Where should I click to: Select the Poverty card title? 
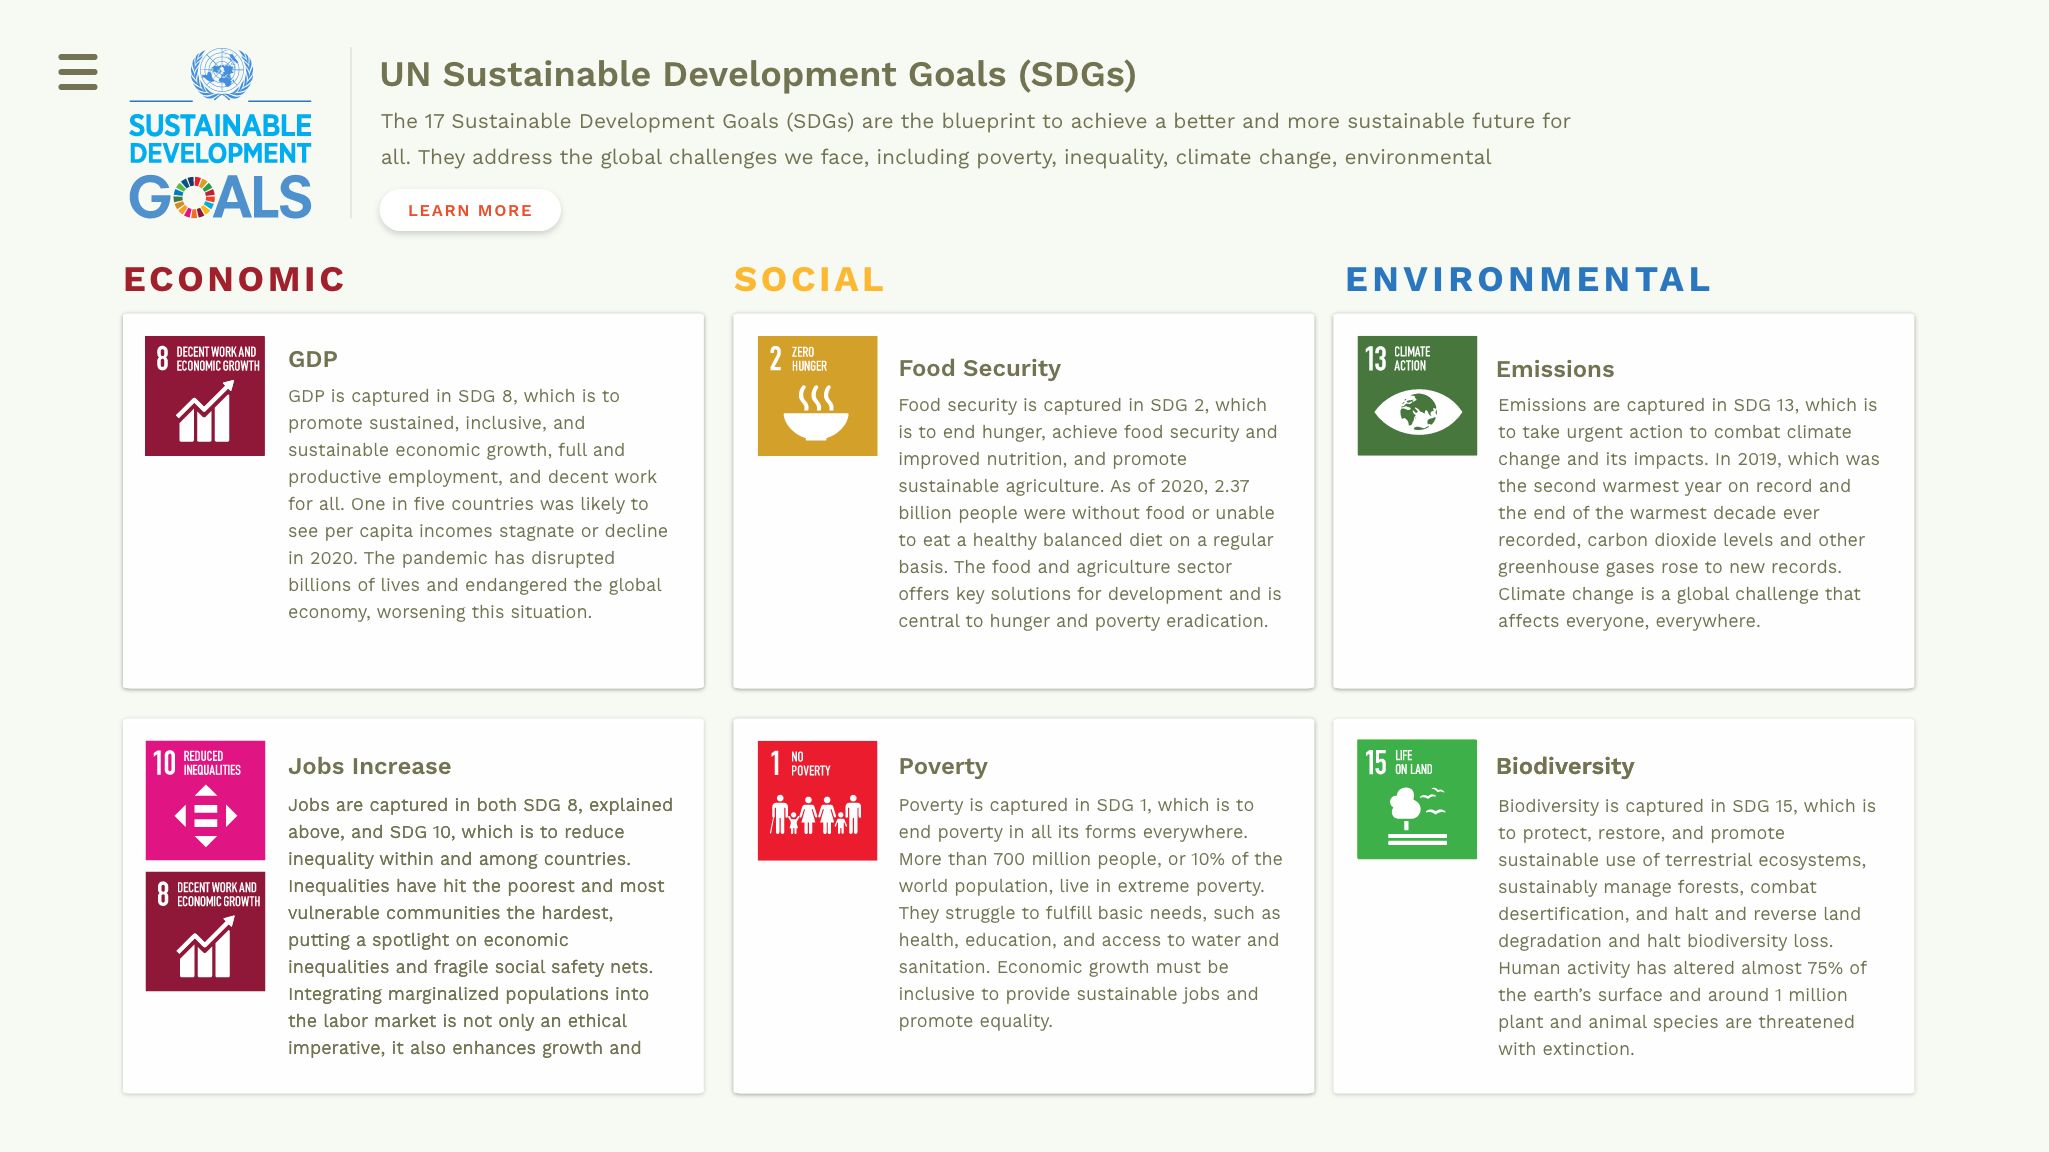pyautogui.click(x=943, y=766)
